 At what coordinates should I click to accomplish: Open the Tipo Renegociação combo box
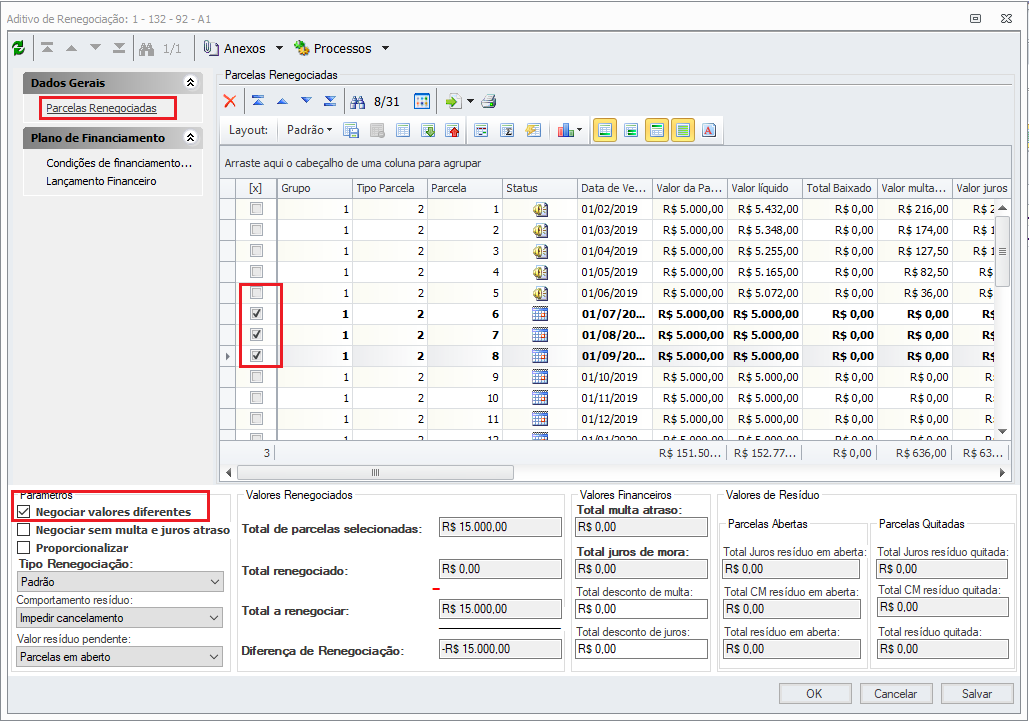(x=120, y=582)
